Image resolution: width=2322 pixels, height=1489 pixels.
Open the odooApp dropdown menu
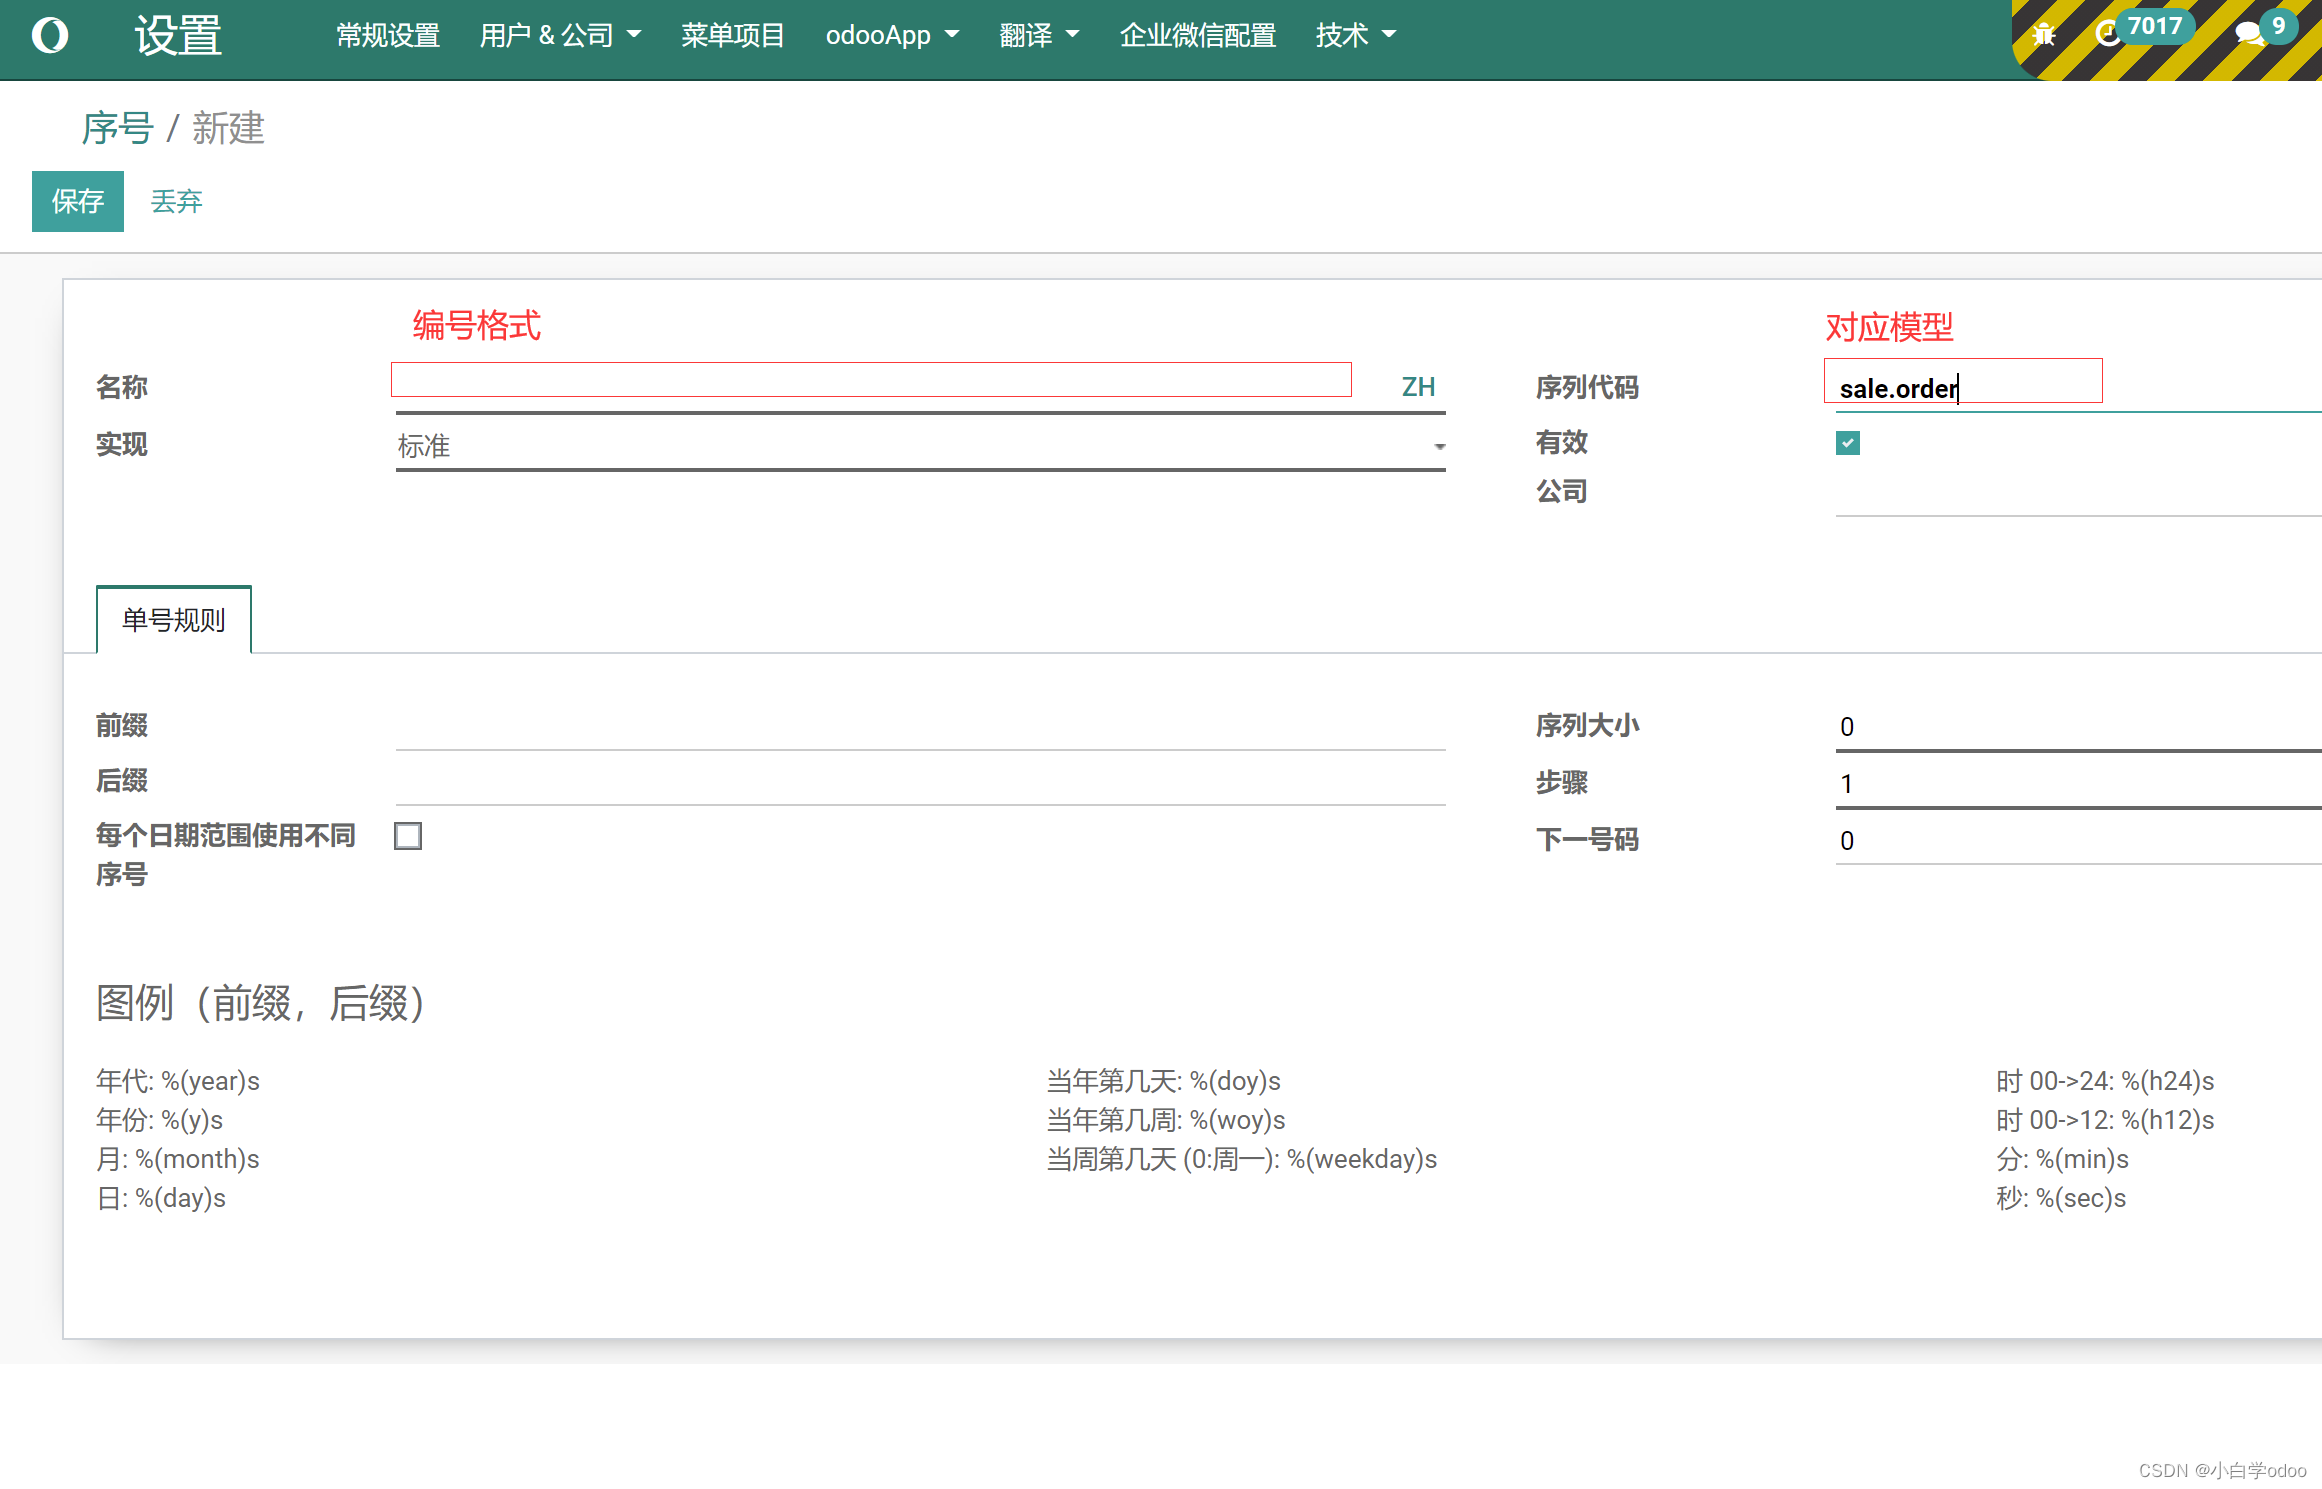[x=891, y=35]
